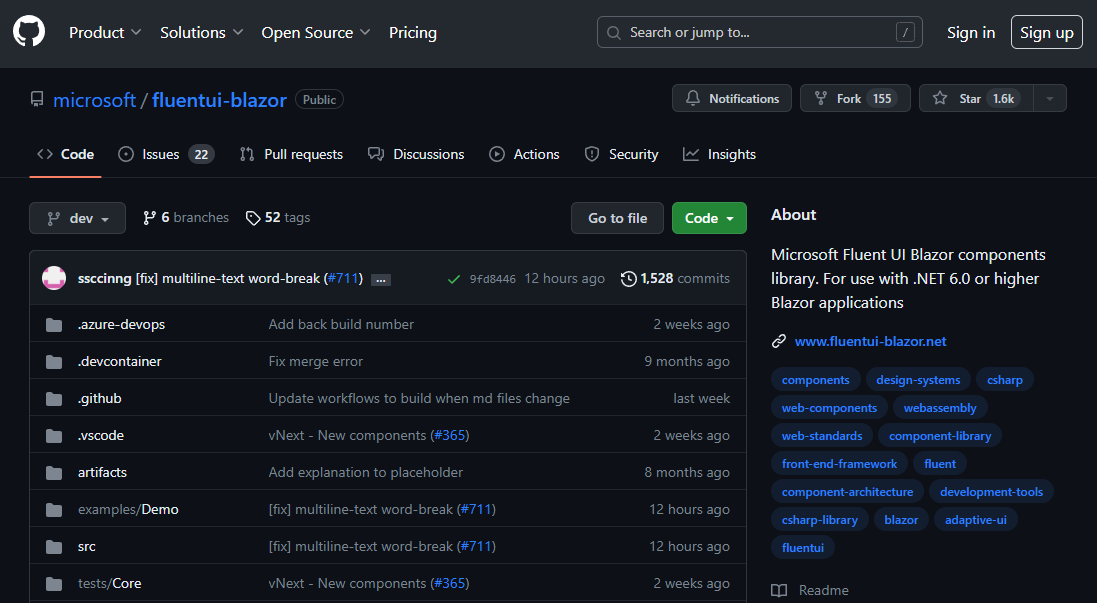
Task: Open the Pricing page
Action: [x=413, y=32]
